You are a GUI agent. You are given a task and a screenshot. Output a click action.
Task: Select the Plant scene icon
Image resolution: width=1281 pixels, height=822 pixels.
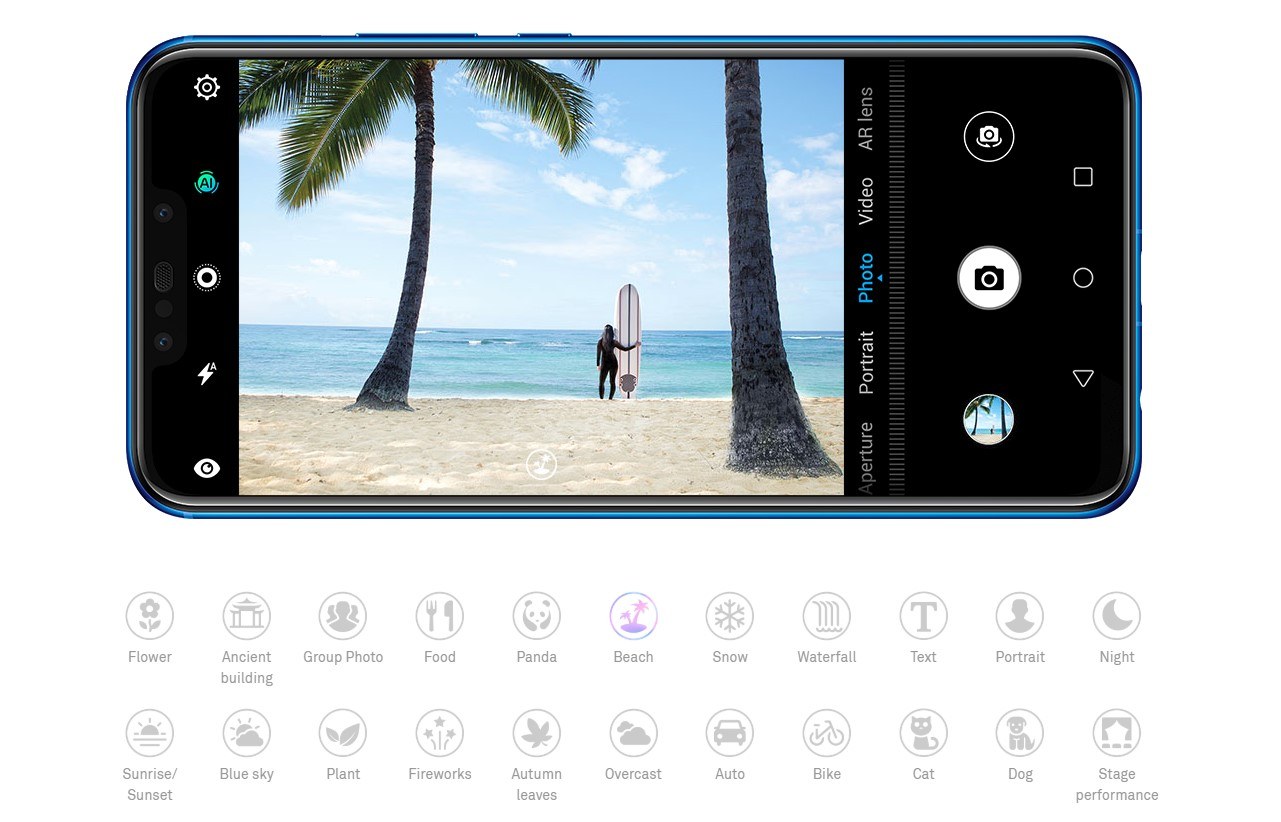343,733
